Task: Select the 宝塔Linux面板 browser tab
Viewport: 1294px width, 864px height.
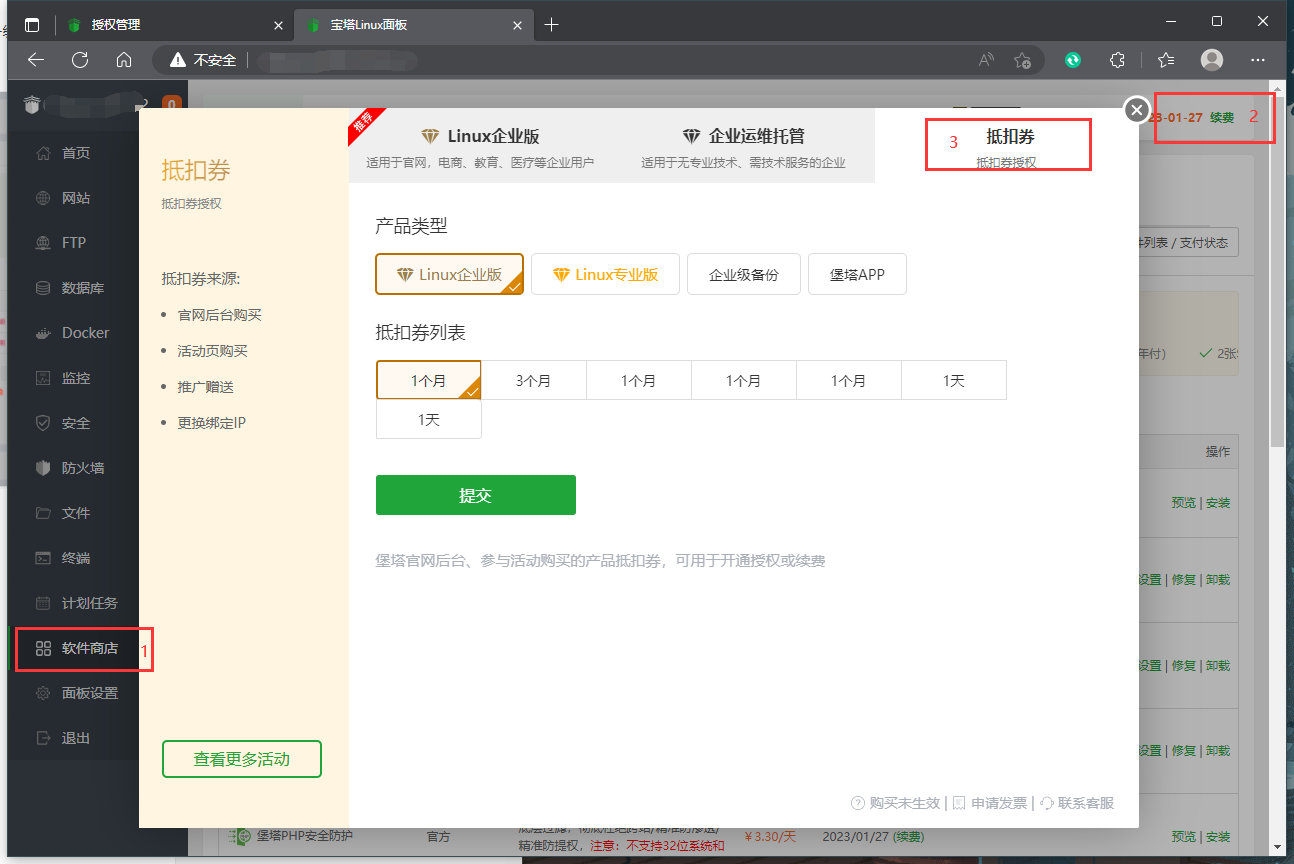Action: [412, 24]
